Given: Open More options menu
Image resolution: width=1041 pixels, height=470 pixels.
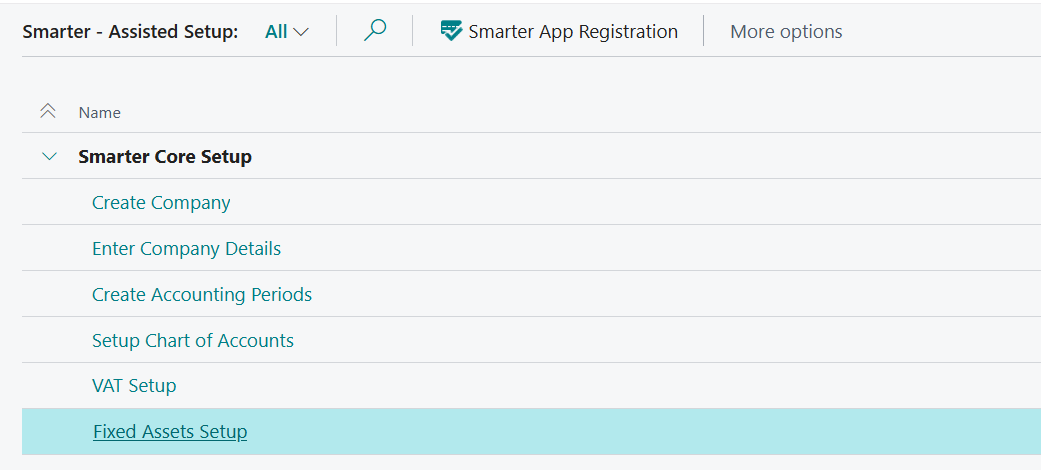Looking at the screenshot, I should (786, 32).
